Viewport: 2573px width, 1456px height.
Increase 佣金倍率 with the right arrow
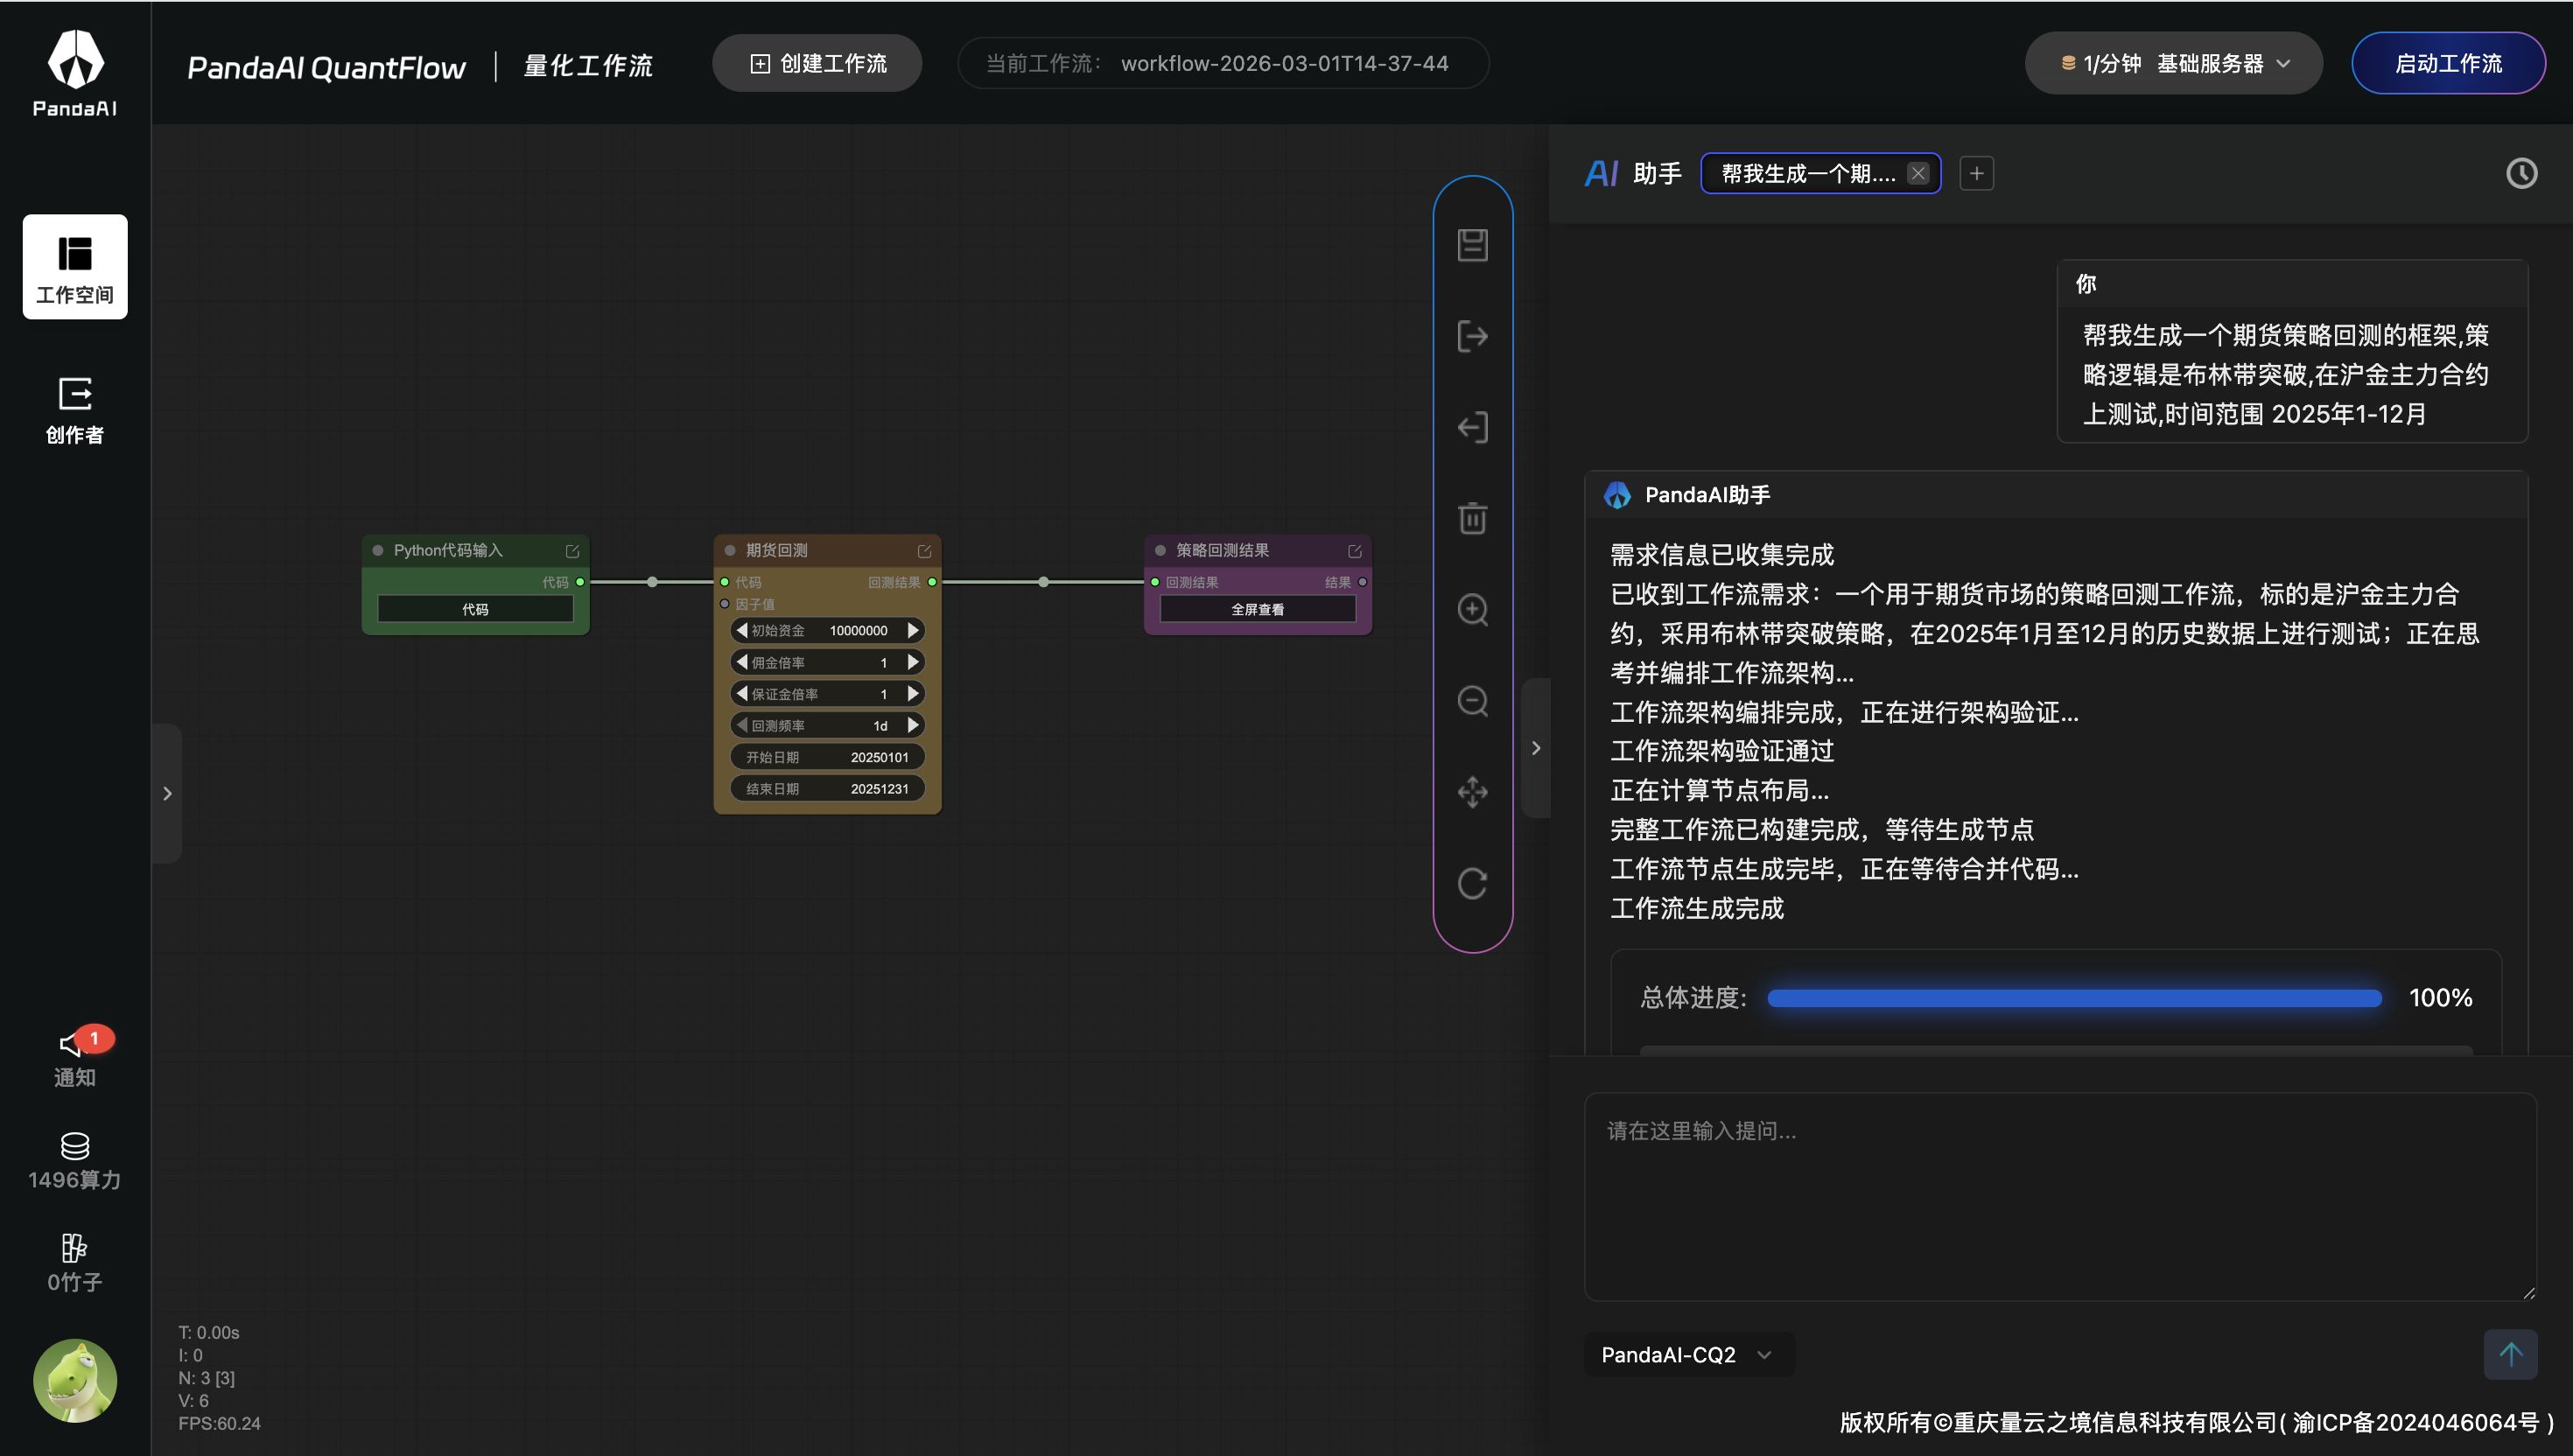(913, 662)
